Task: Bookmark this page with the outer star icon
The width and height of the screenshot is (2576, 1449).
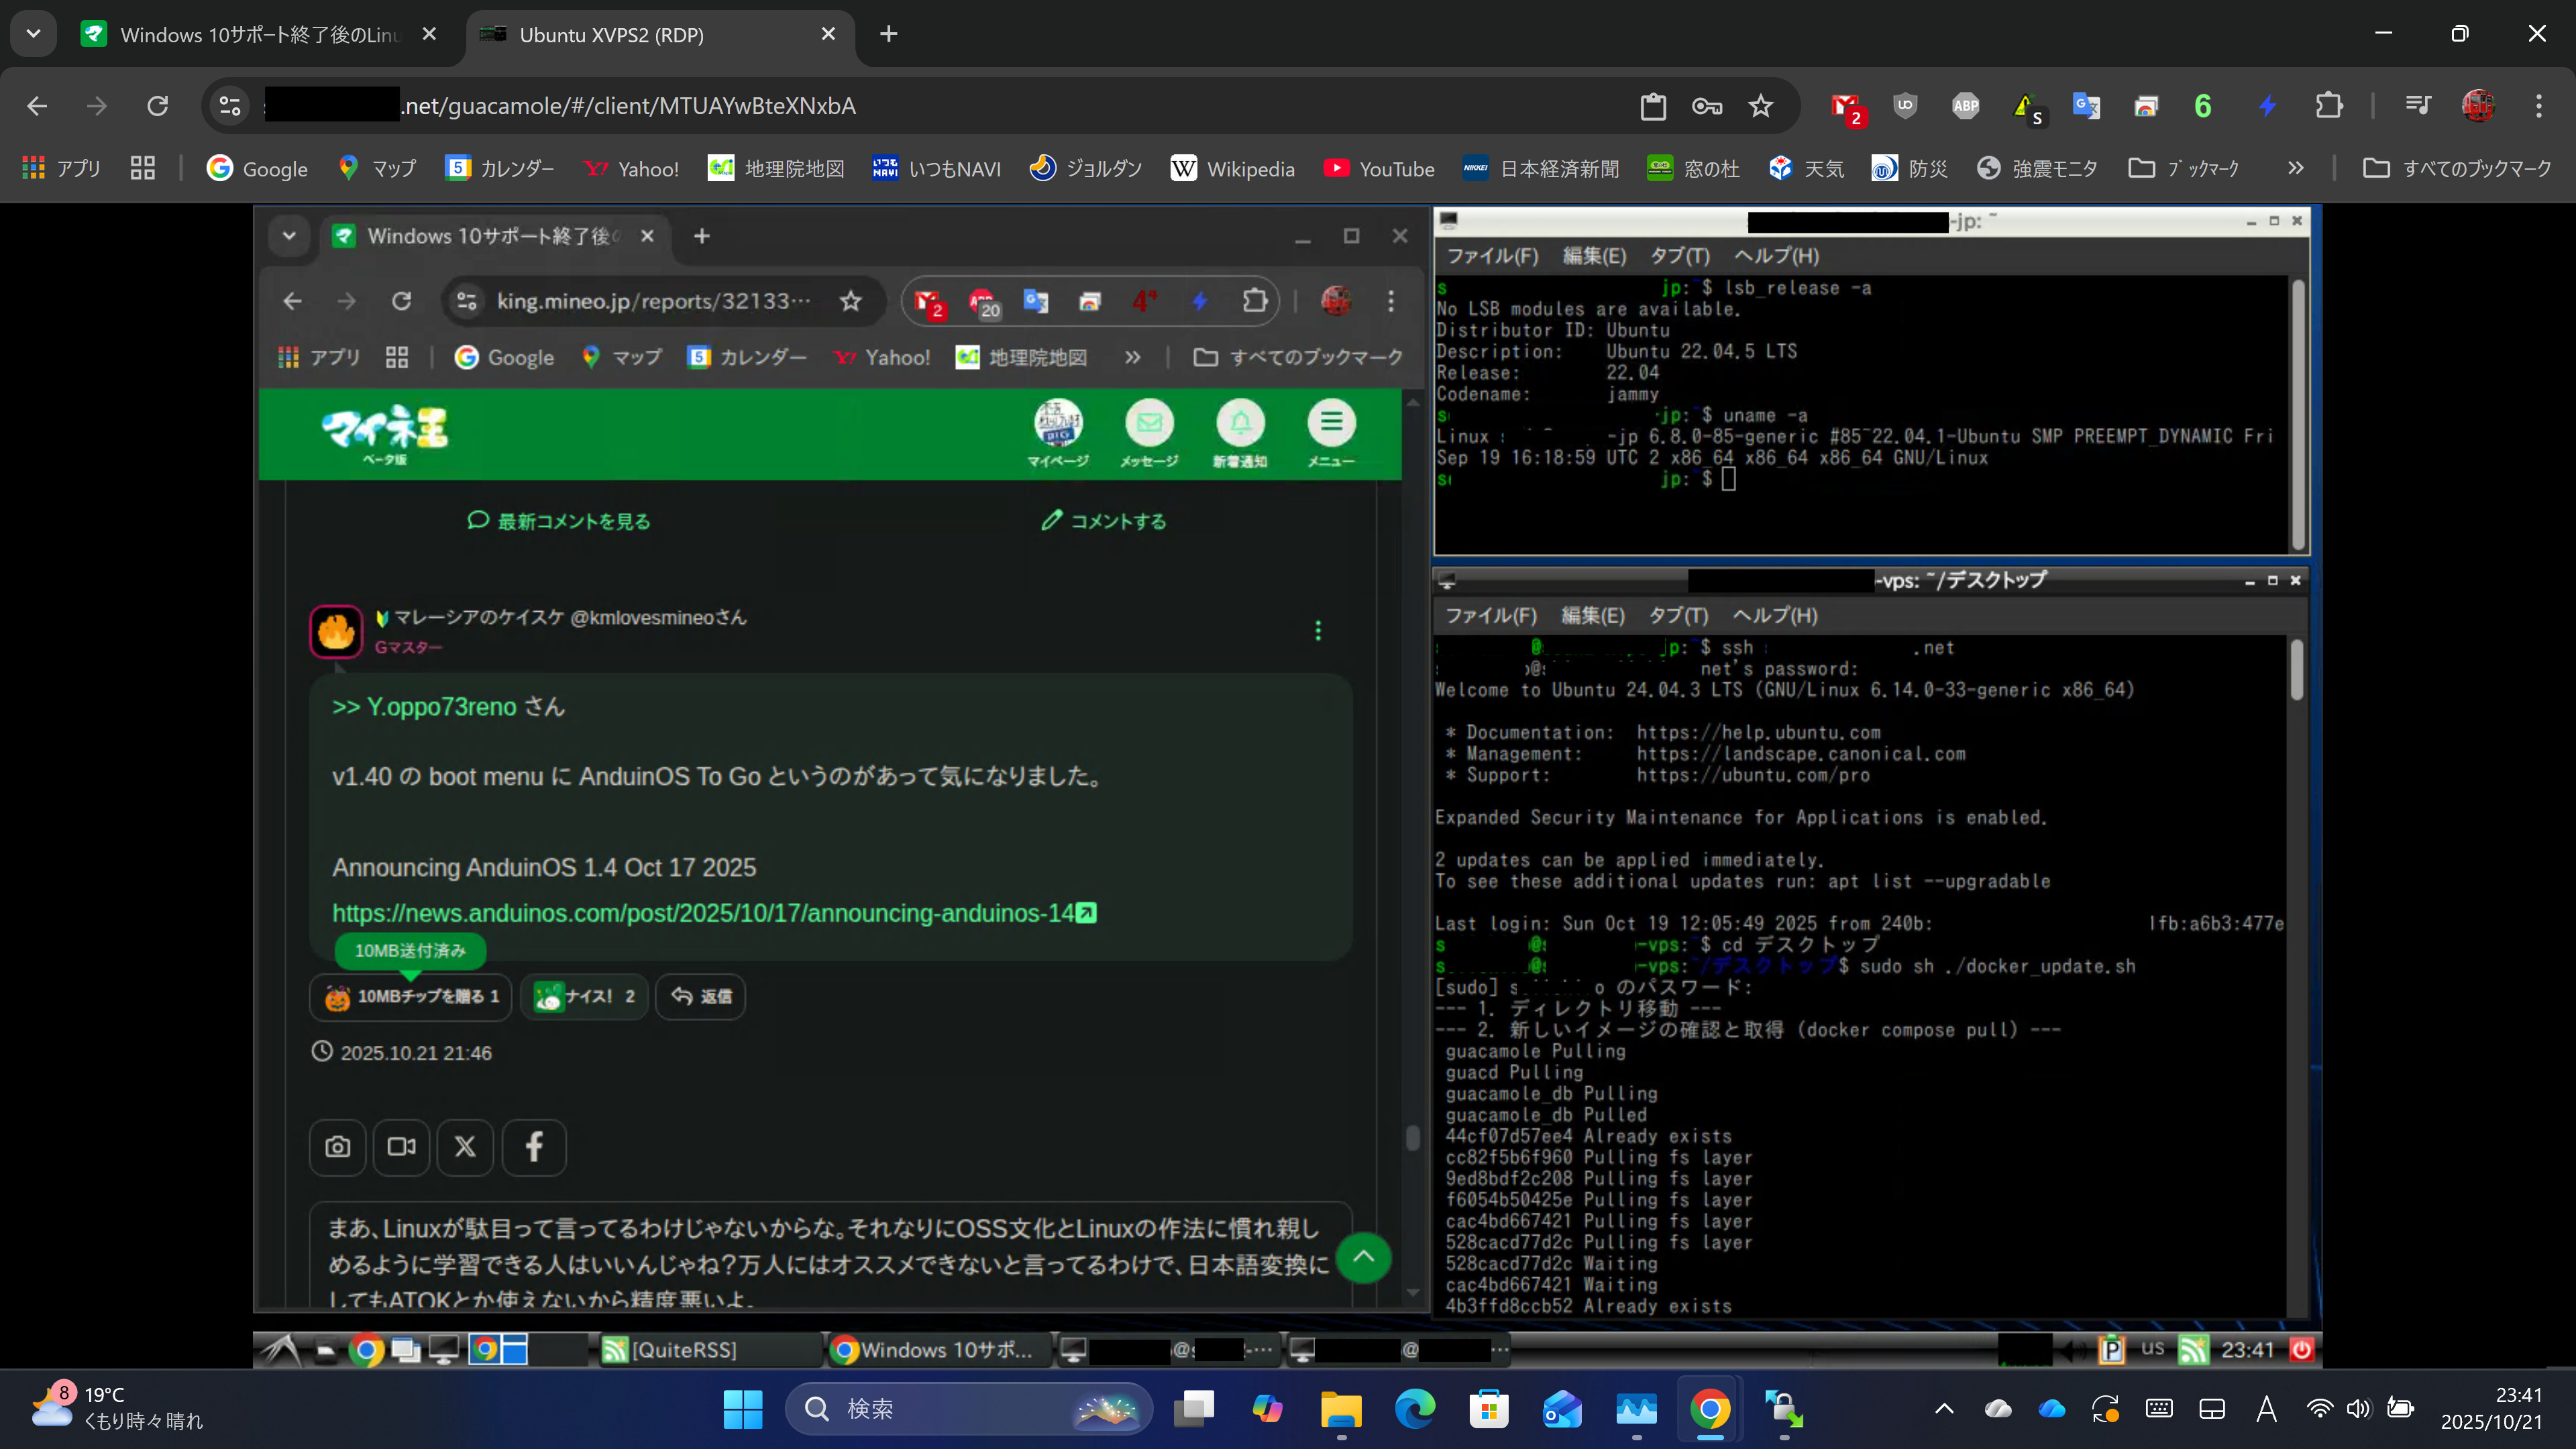Action: 1760,106
